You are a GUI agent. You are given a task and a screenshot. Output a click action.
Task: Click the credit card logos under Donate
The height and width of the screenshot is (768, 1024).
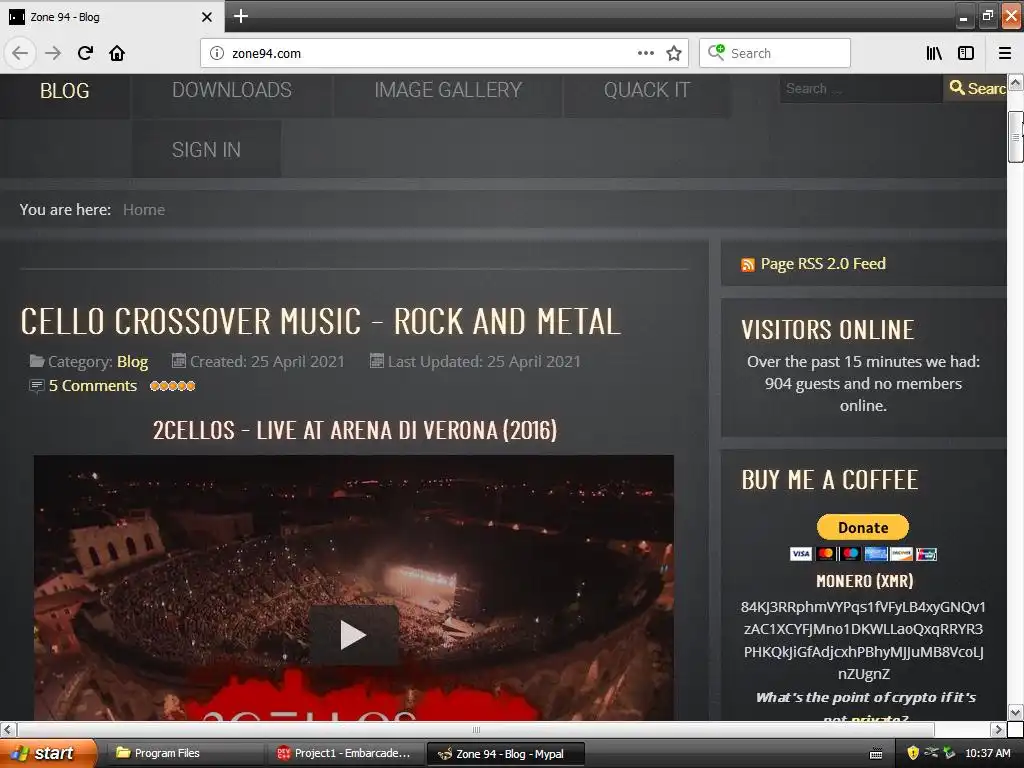(x=863, y=554)
